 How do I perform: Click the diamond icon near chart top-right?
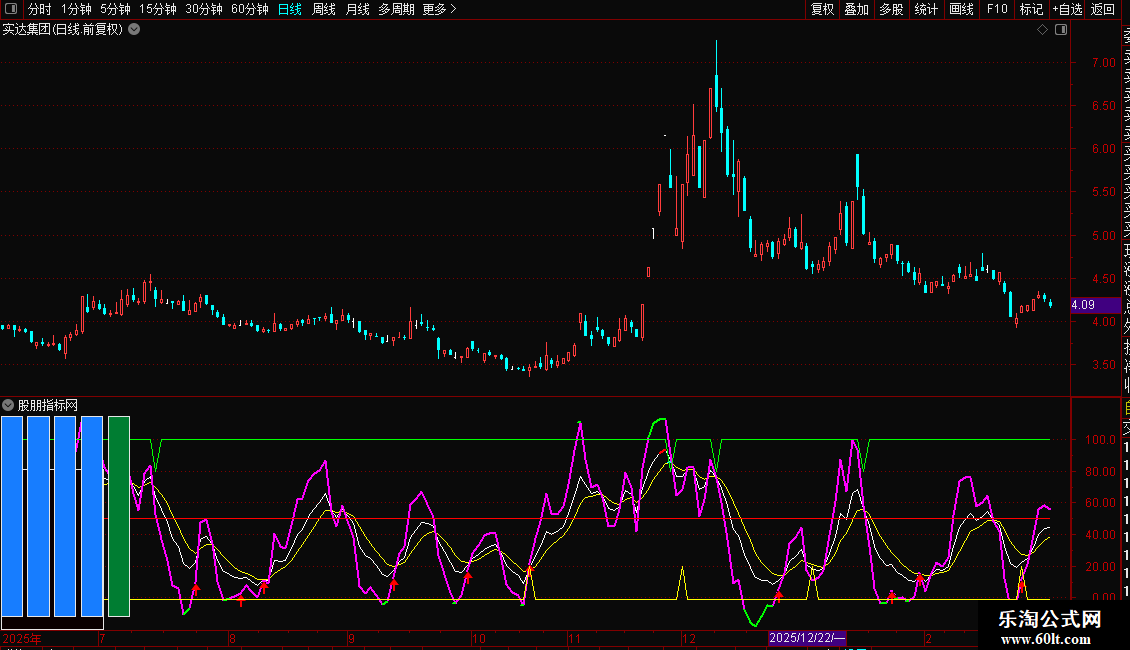pos(1042,30)
